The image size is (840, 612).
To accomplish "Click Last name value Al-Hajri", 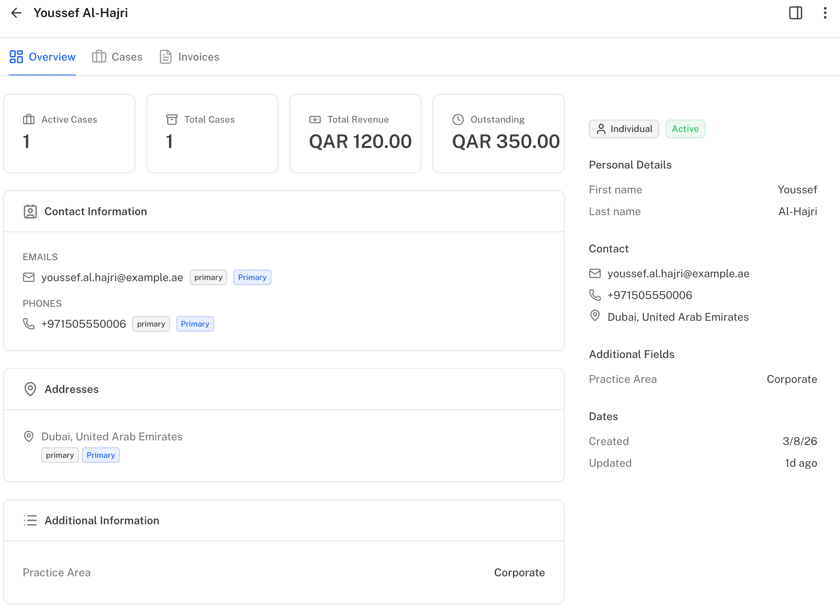I will [798, 211].
